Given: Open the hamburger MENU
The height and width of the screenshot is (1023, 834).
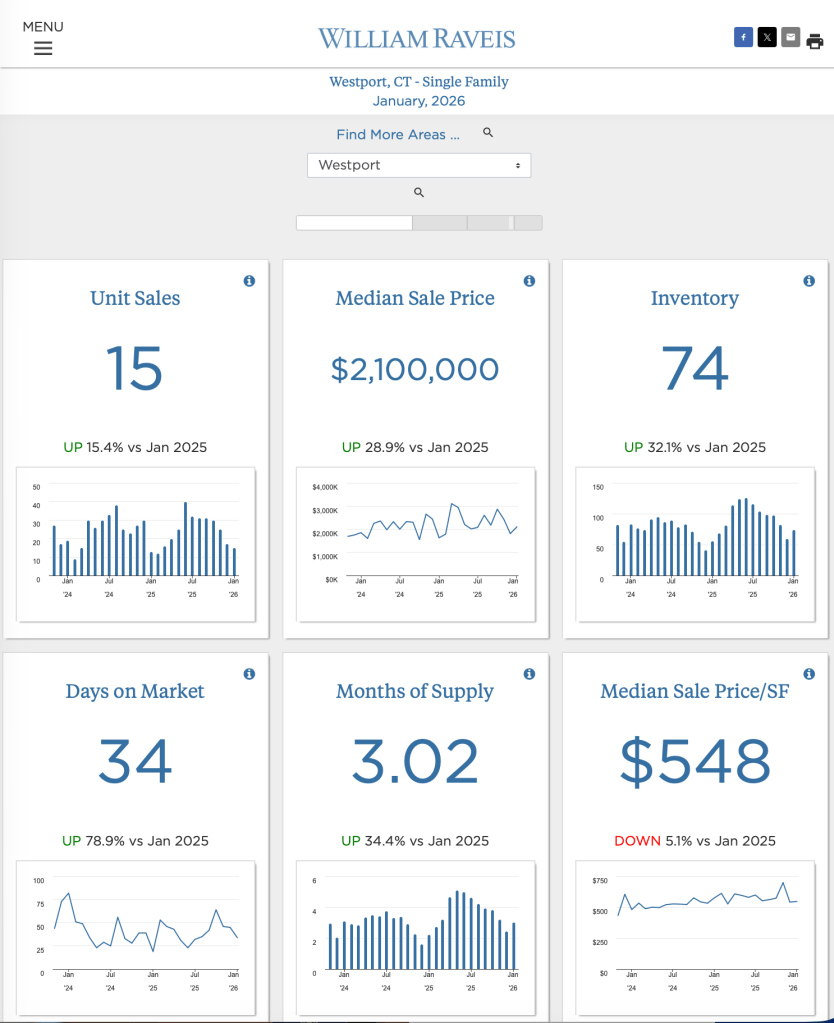Looking at the screenshot, I should 43,39.
